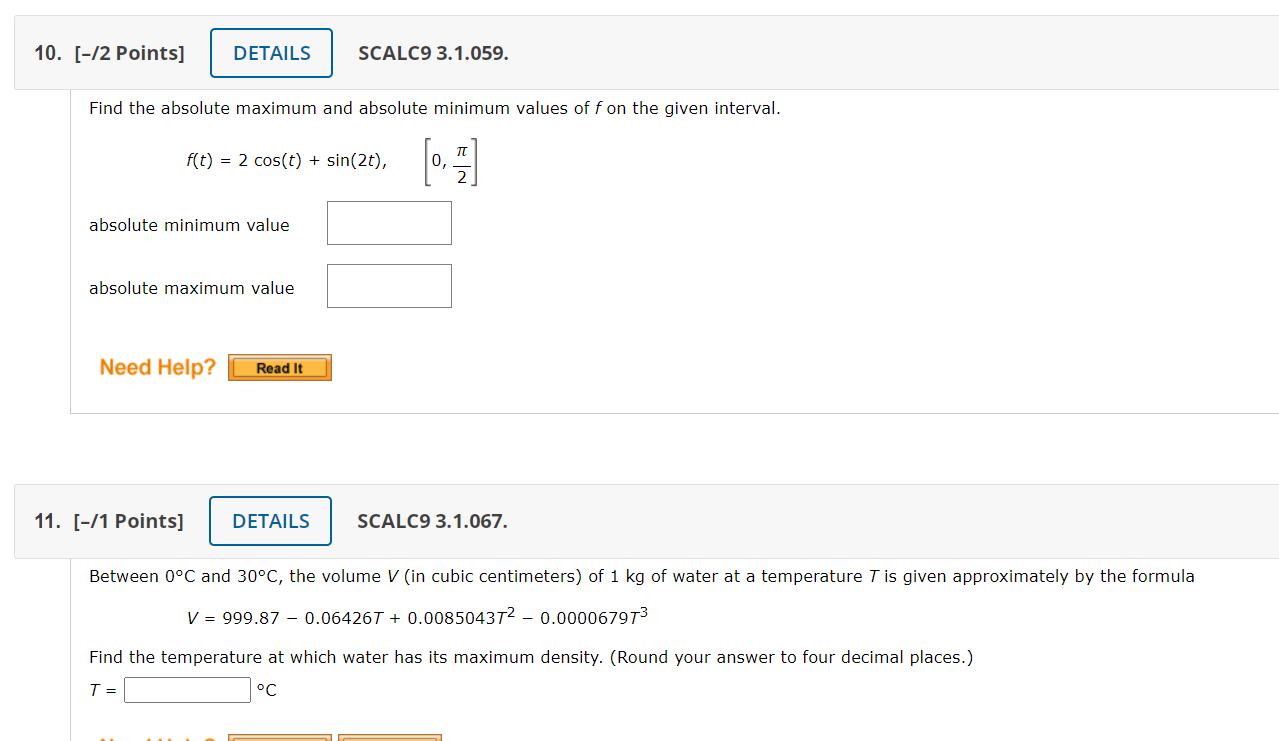Select the volume formula for water

coord(417,616)
